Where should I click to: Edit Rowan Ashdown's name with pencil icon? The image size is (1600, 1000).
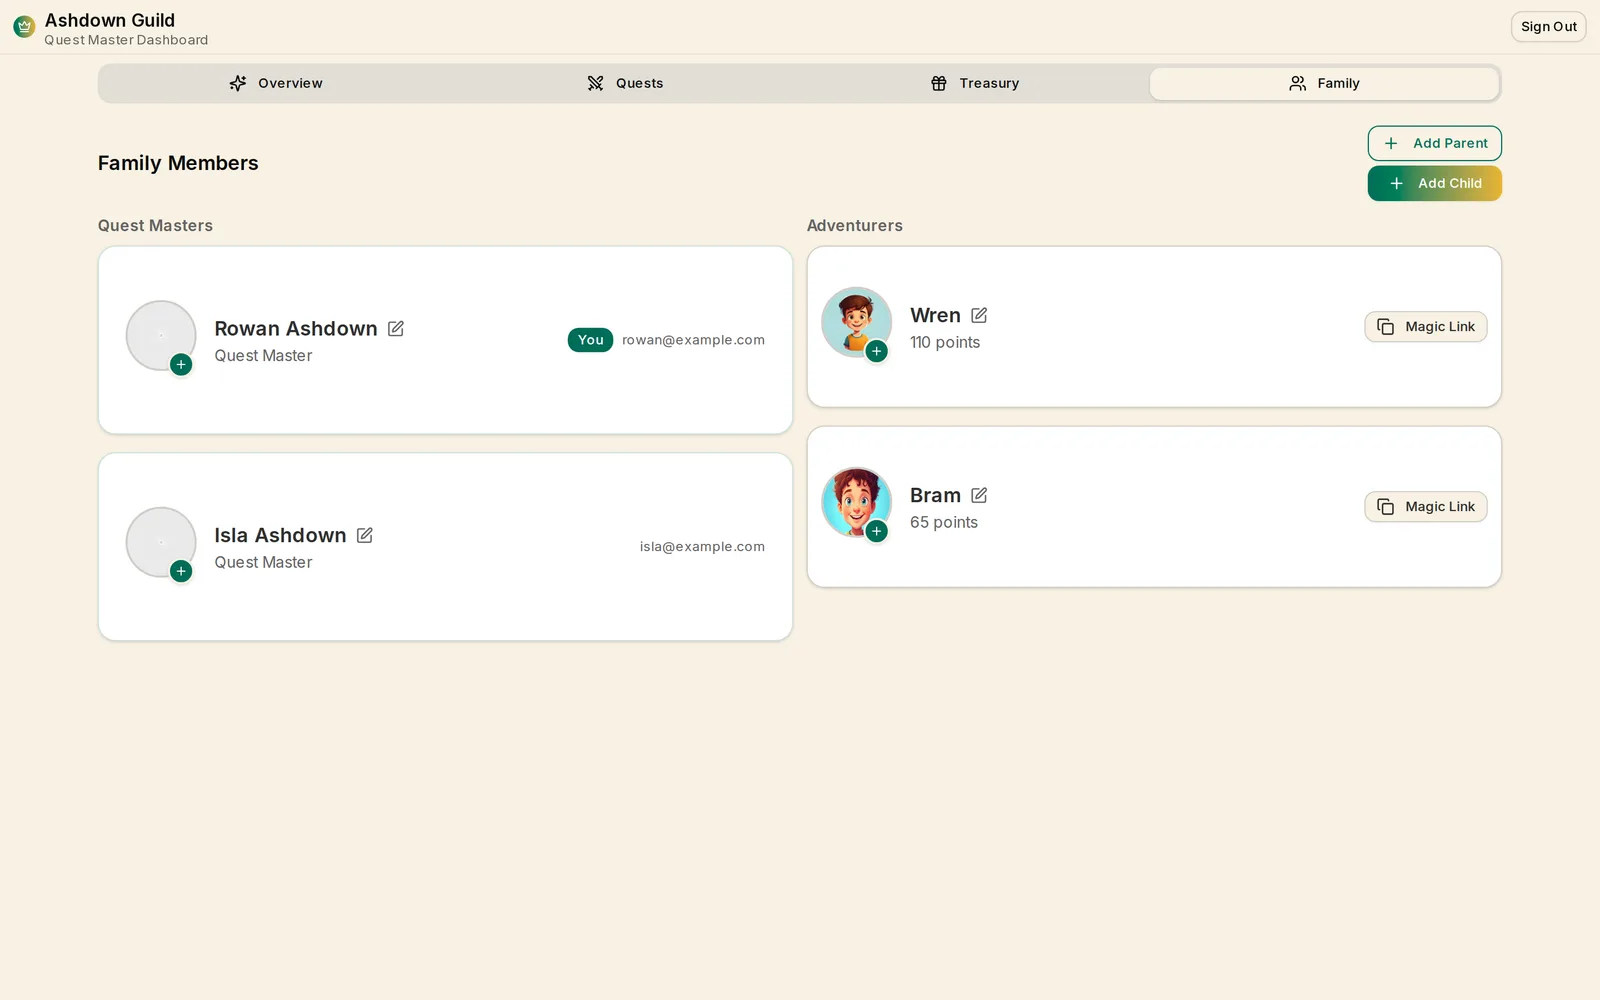point(396,329)
